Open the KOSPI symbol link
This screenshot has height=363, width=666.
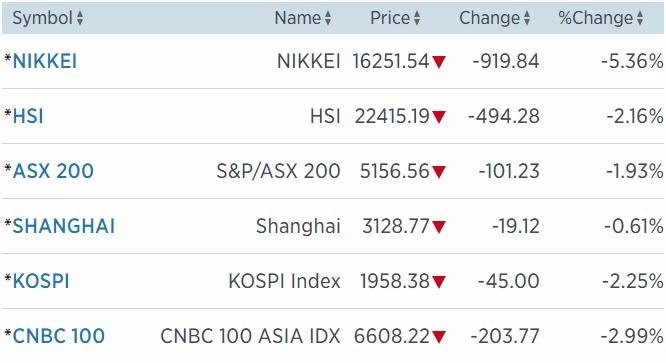[41, 281]
